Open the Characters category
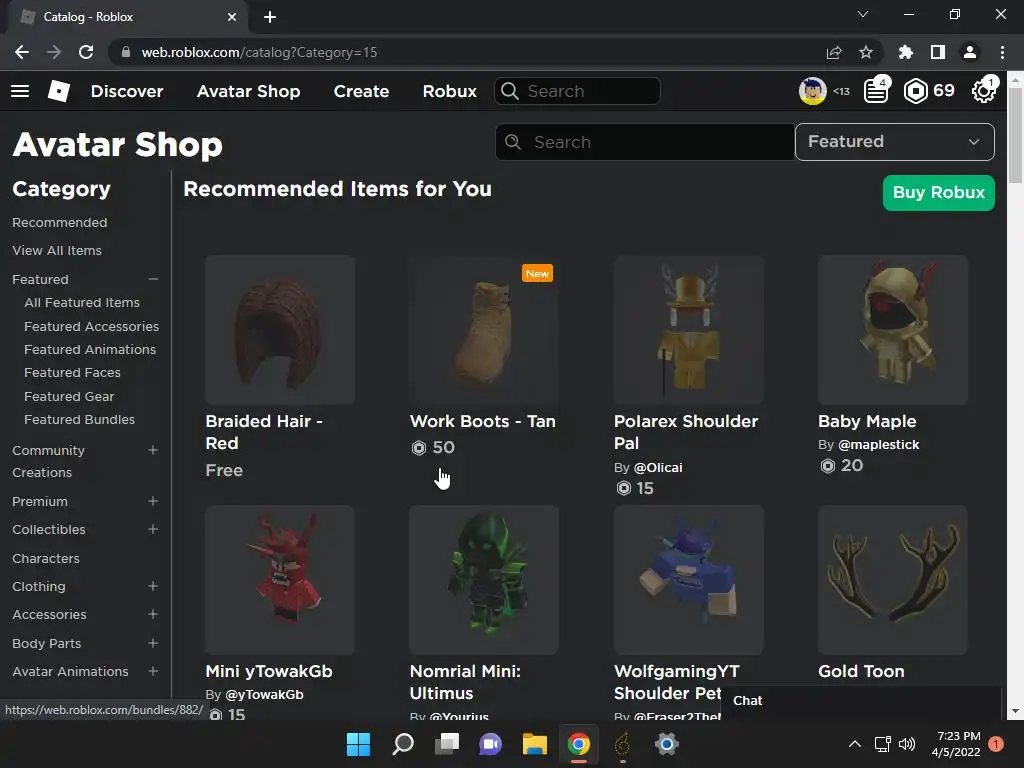The width and height of the screenshot is (1024, 768). pyautogui.click(x=46, y=558)
